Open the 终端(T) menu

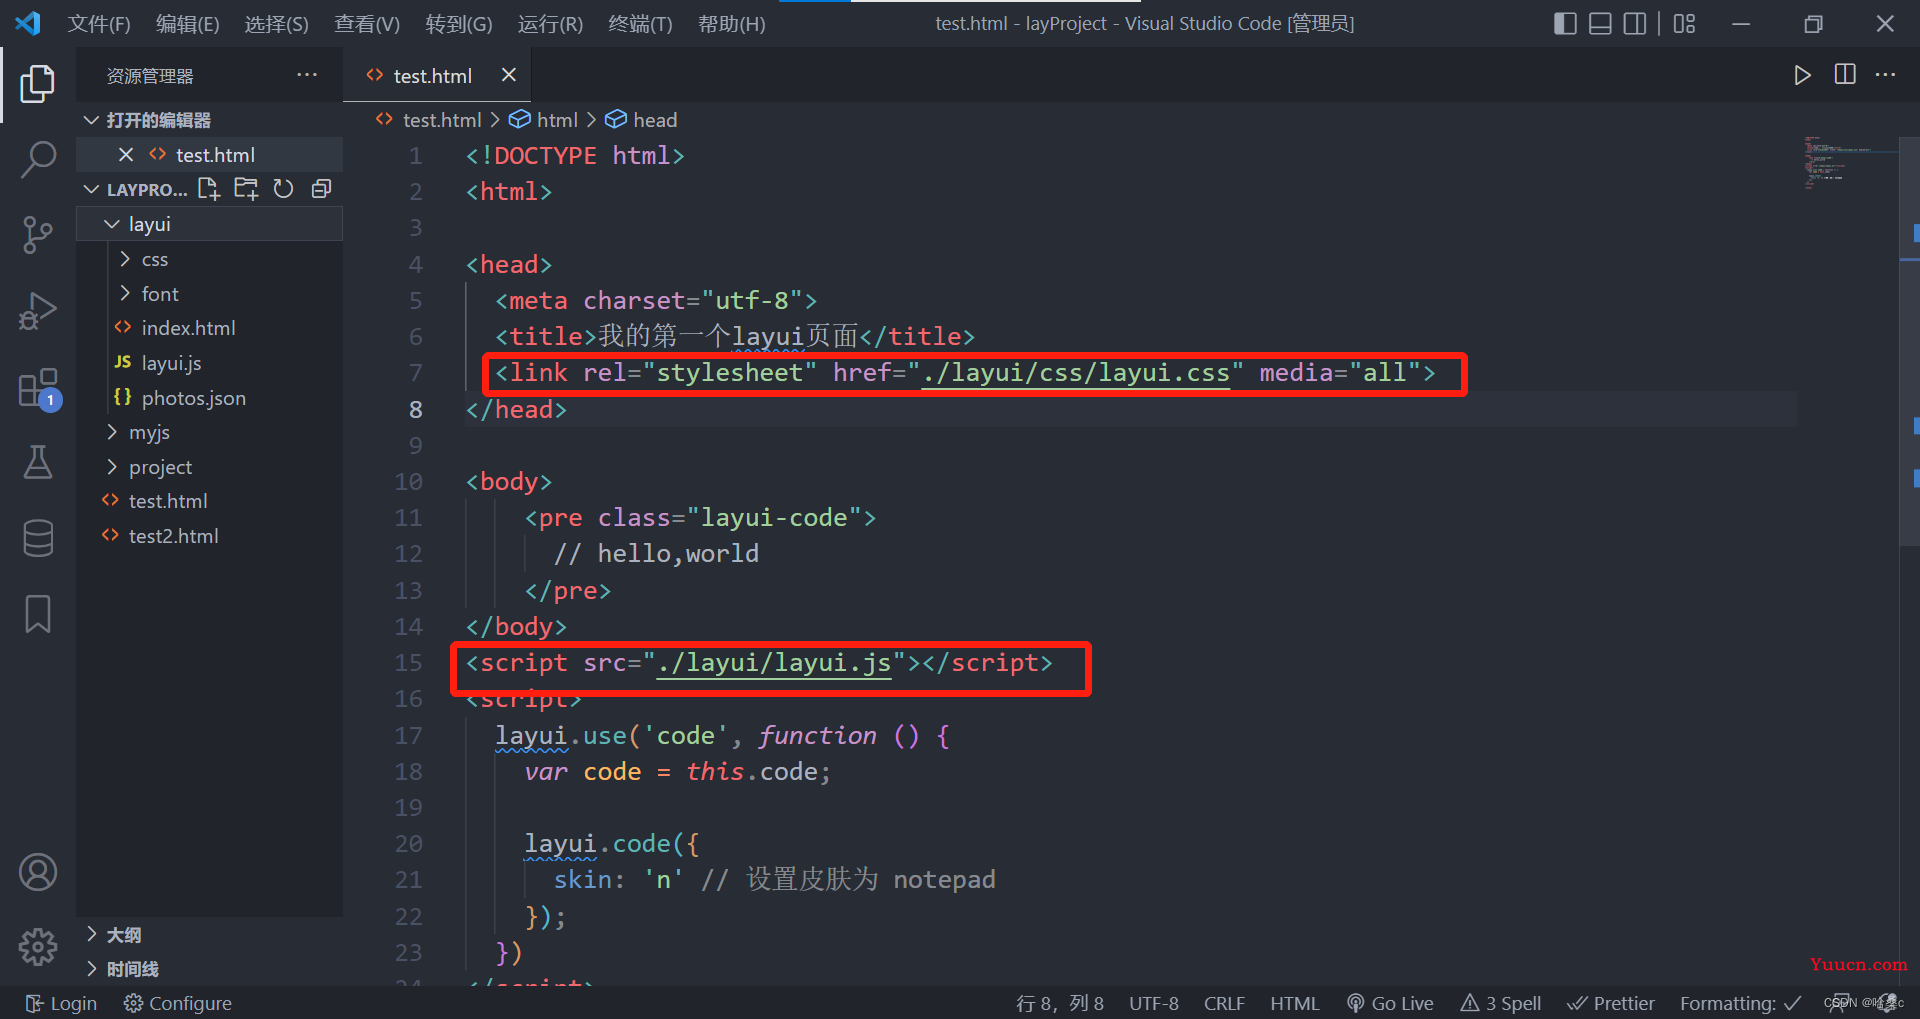click(x=640, y=23)
